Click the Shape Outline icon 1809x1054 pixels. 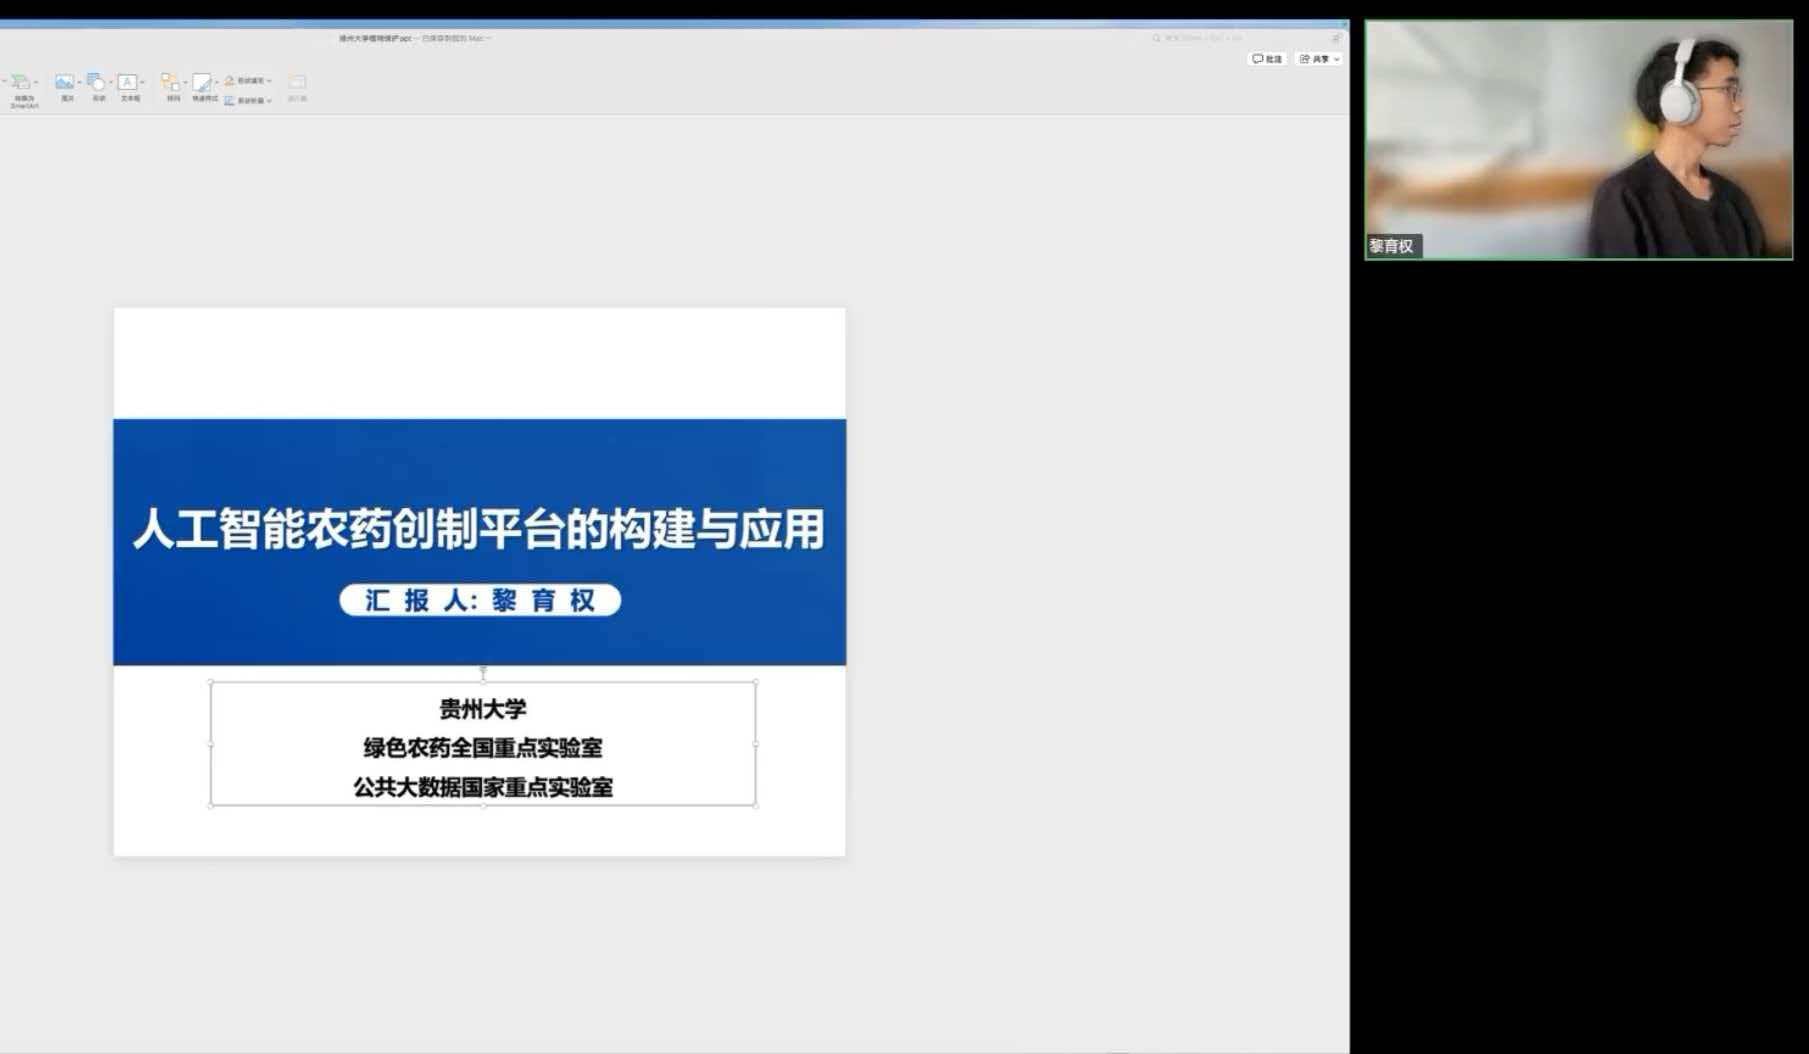tap(229, 100)
